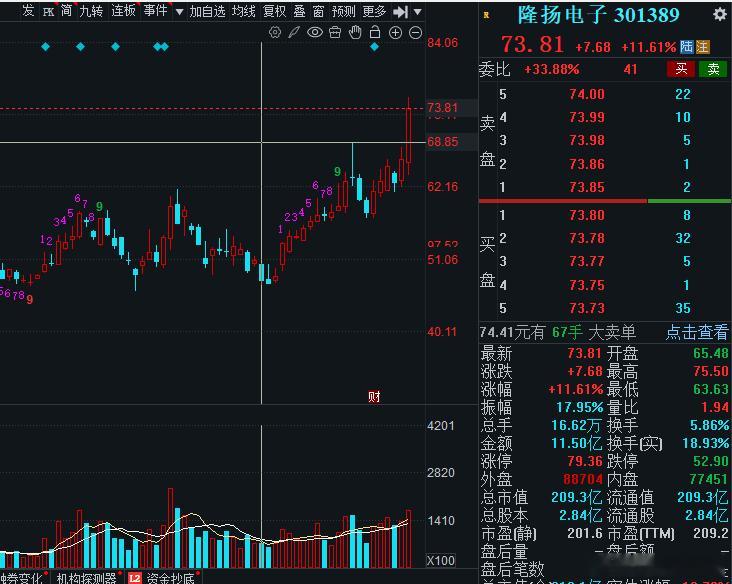Open the 机构探测器 bottom tab
Screen dimensions: 732x584
(x=86, y=578)
